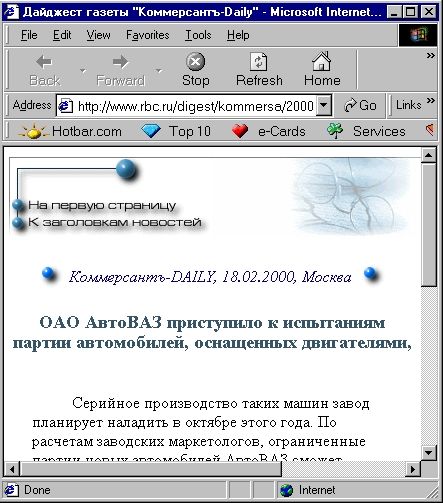Expand the Links toolbar chevron

tap(431, 100)
